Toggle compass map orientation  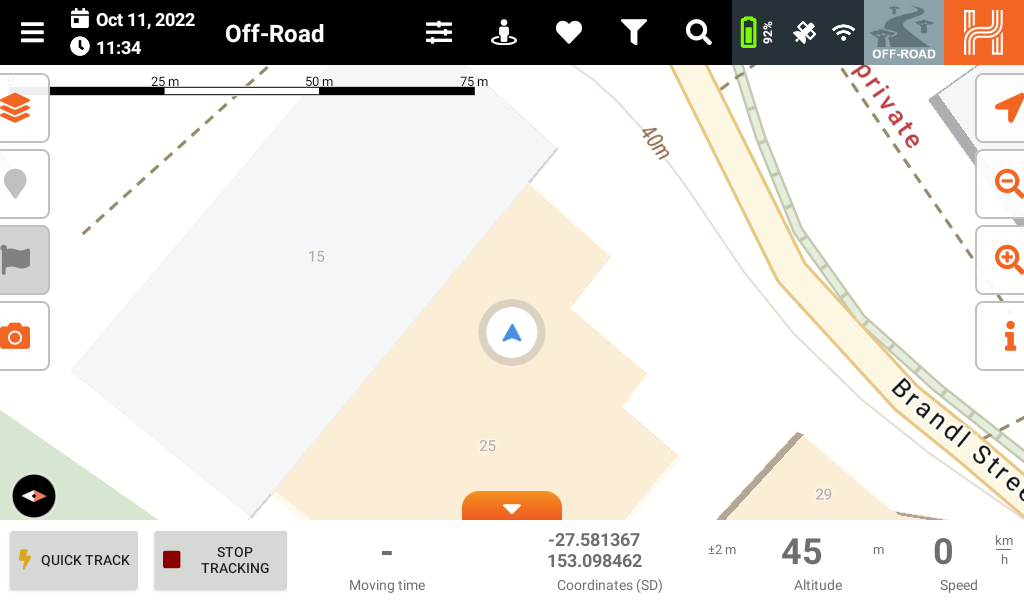34,496
